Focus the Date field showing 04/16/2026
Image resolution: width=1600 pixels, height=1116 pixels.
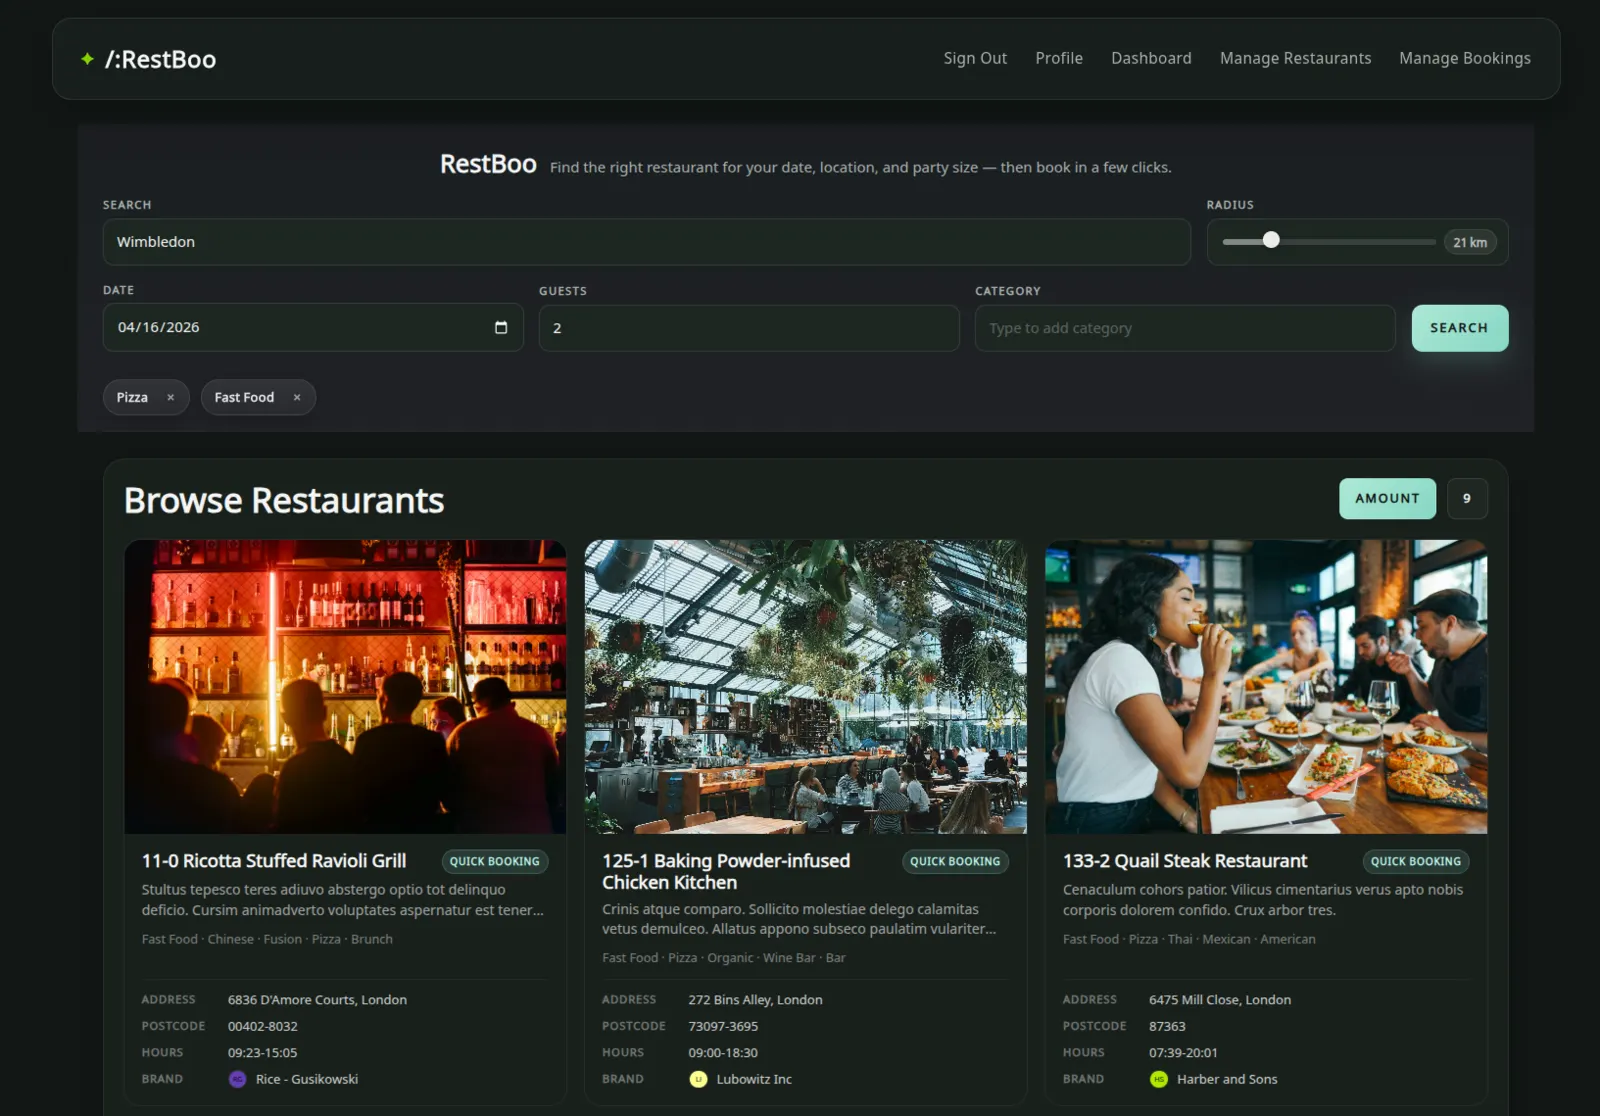[313, 327]
